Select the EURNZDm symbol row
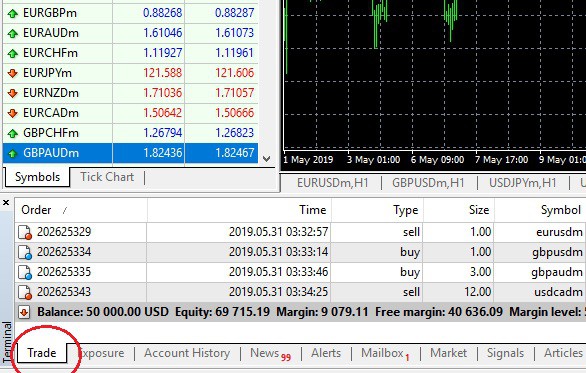 point(130,93)
